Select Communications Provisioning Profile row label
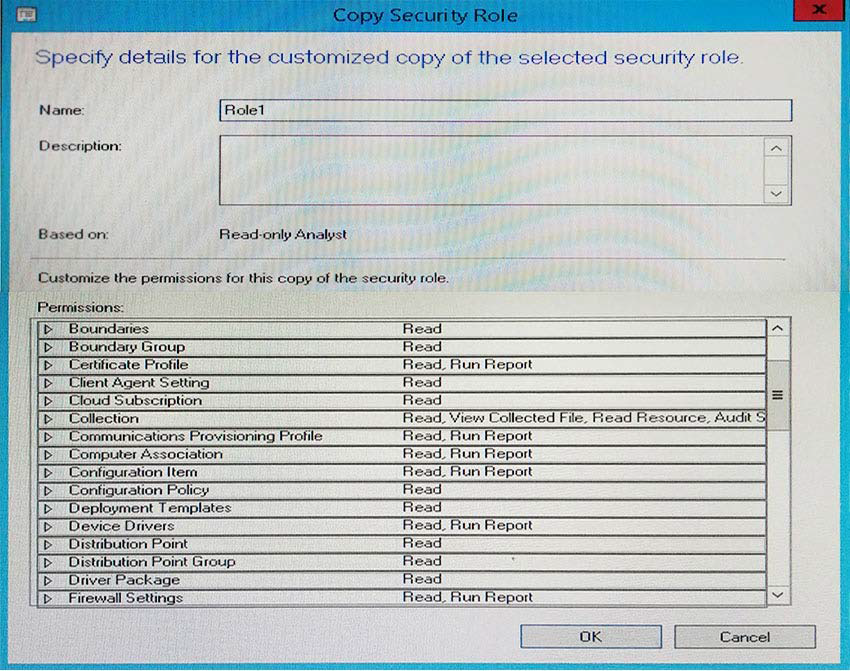This screenshot has width=850, height=671. click(196, 436)
